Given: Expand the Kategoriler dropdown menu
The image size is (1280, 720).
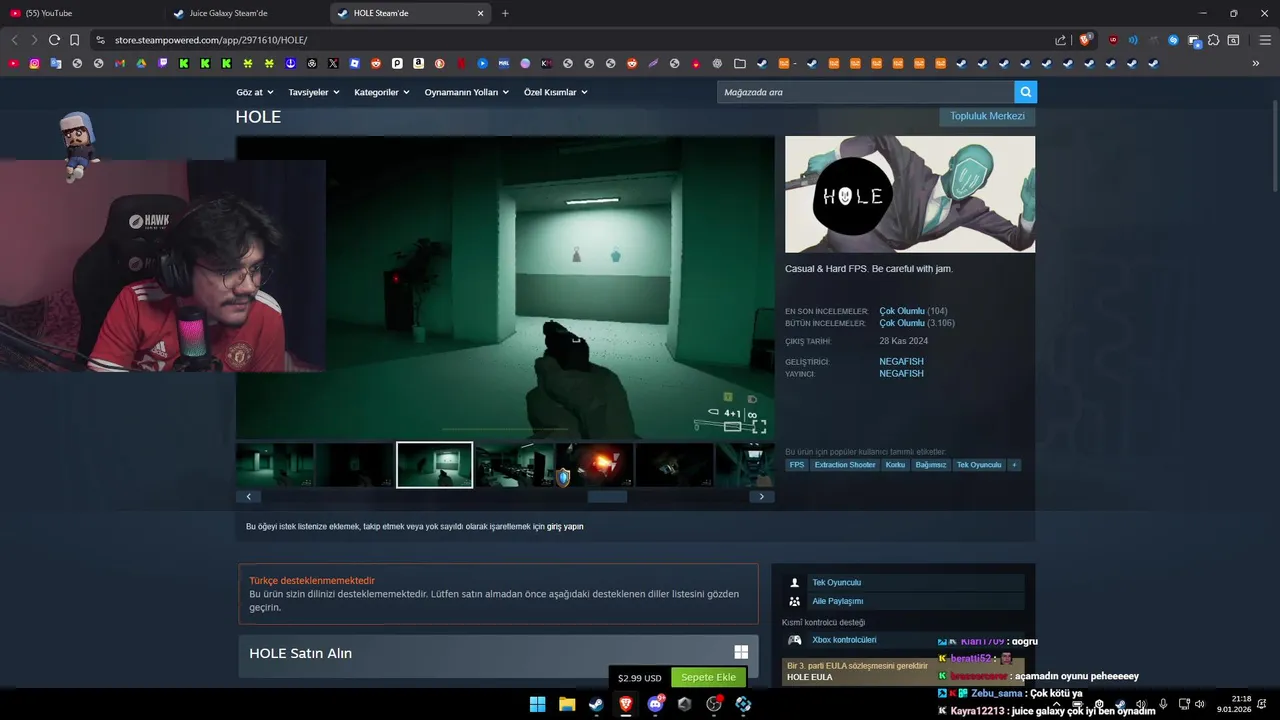Looking at the screenshot, I should pyautogui.click(x=382, y=92).
